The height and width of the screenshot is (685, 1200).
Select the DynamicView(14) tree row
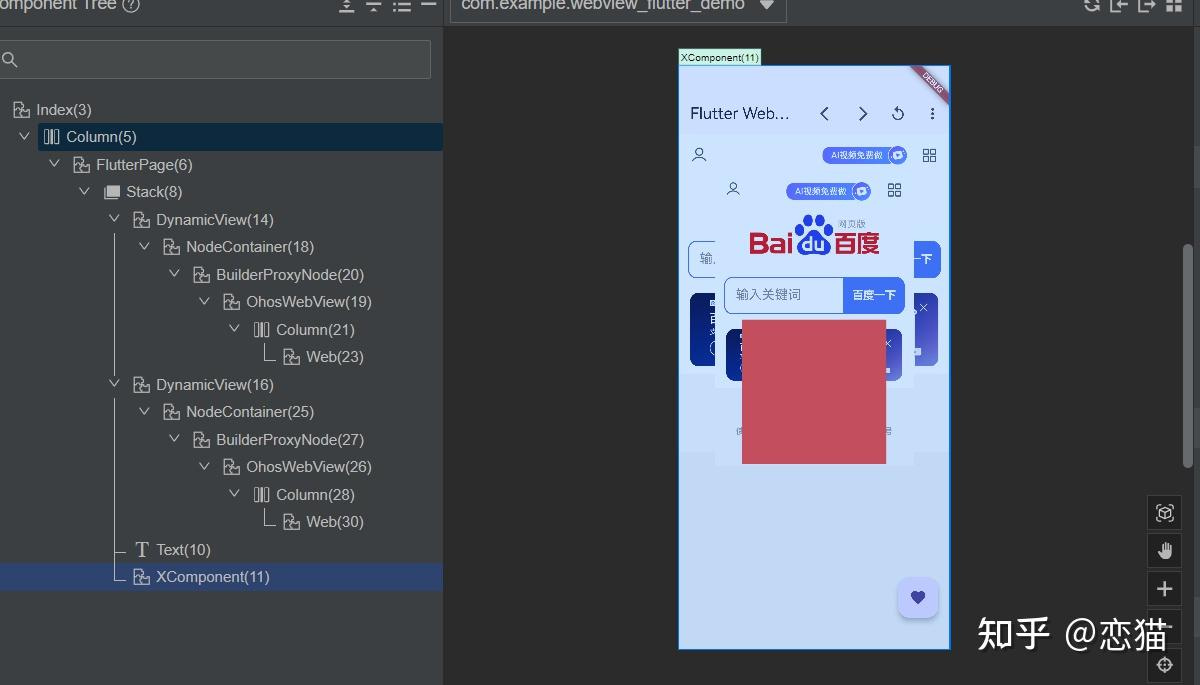point(221,220)
